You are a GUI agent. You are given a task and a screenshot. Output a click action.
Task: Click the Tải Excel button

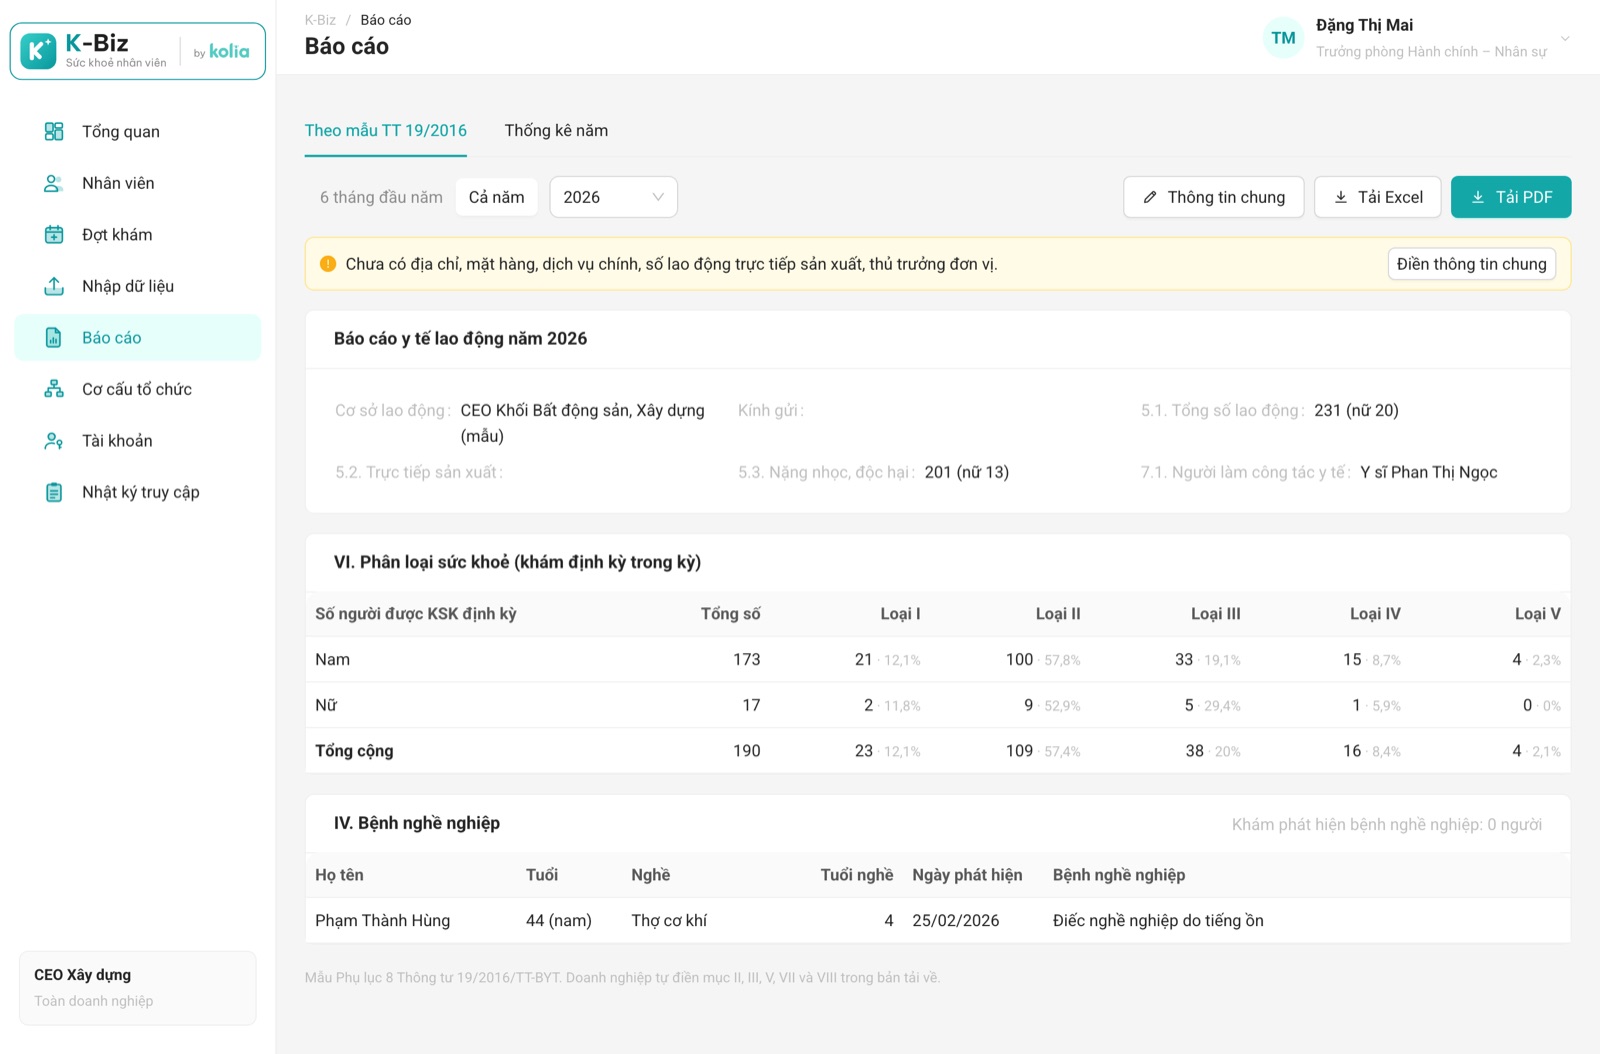point(1377,197)
